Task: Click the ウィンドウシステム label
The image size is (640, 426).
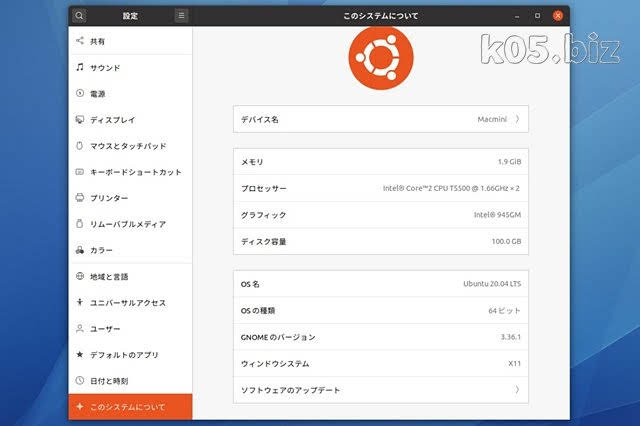Action: pyautogui.click(x=275, y=364)
